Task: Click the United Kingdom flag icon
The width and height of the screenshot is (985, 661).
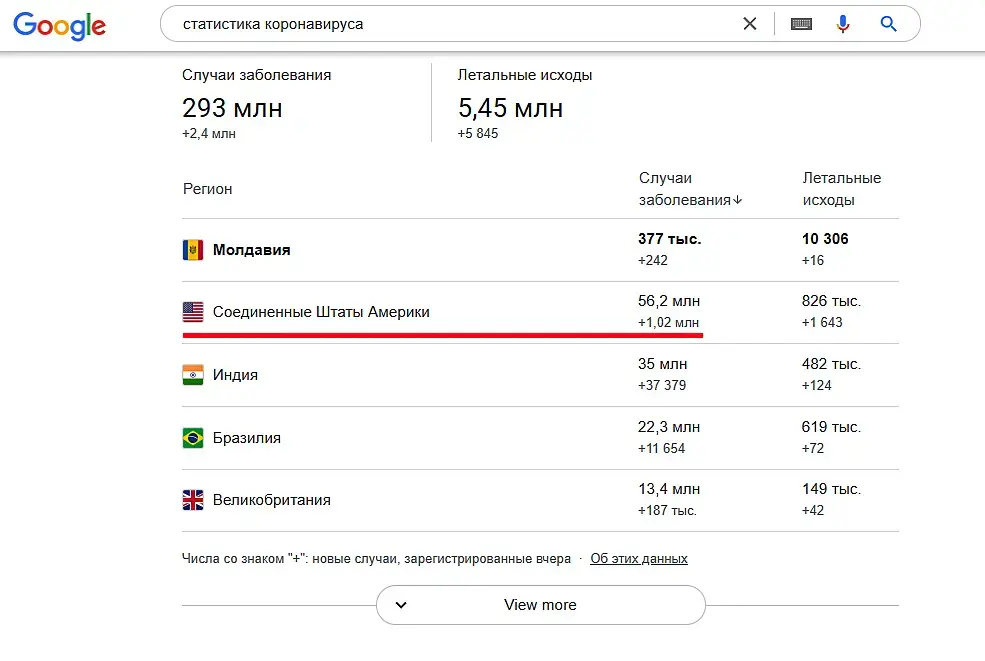Action: point(193,500)
